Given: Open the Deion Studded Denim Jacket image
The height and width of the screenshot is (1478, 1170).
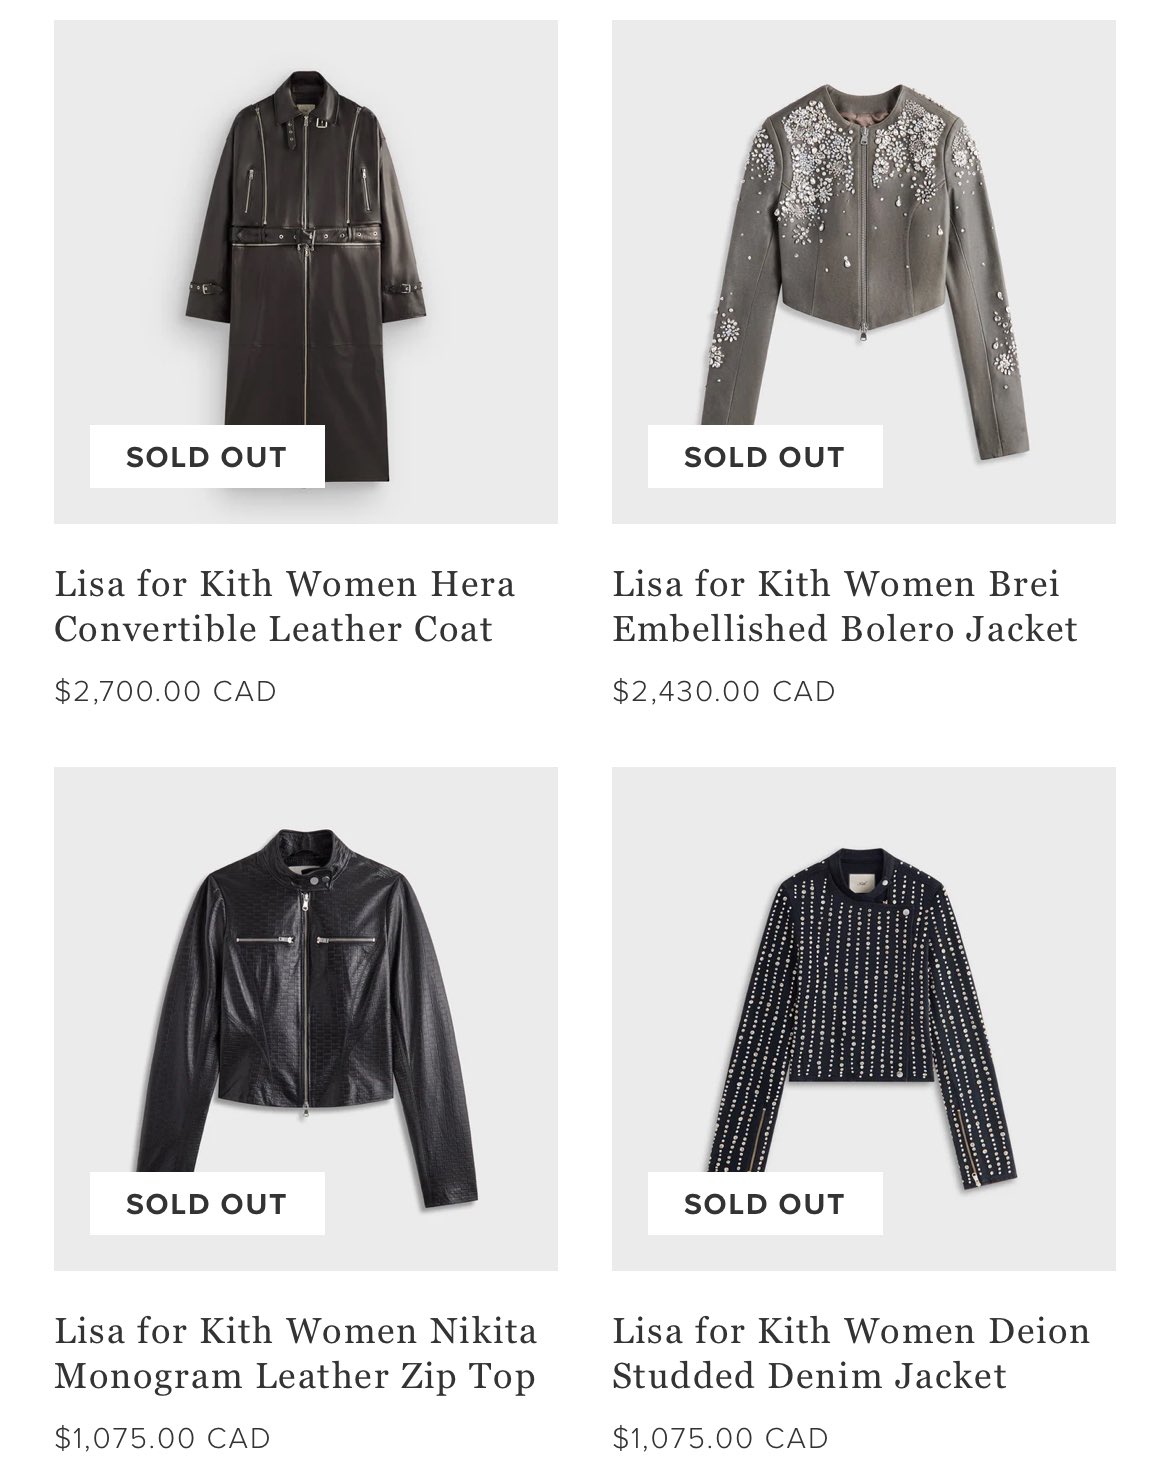Looking at the screenshot, I should point(863,1010).
